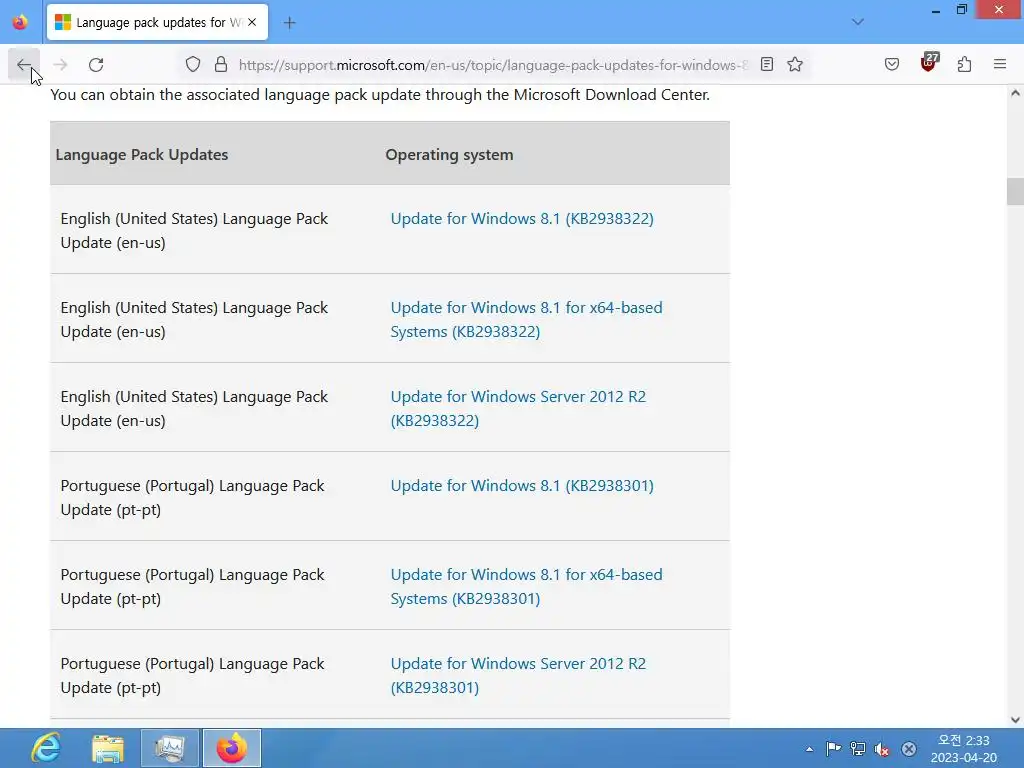Click the Microsoft Download Center sentence
Screen dimensions: 1024x768
pos(379,95)
